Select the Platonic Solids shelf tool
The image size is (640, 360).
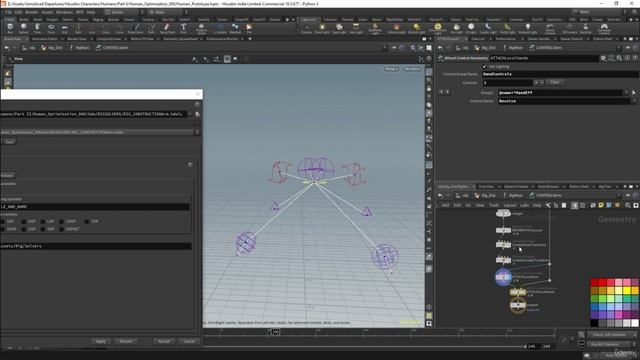point(202,28)
